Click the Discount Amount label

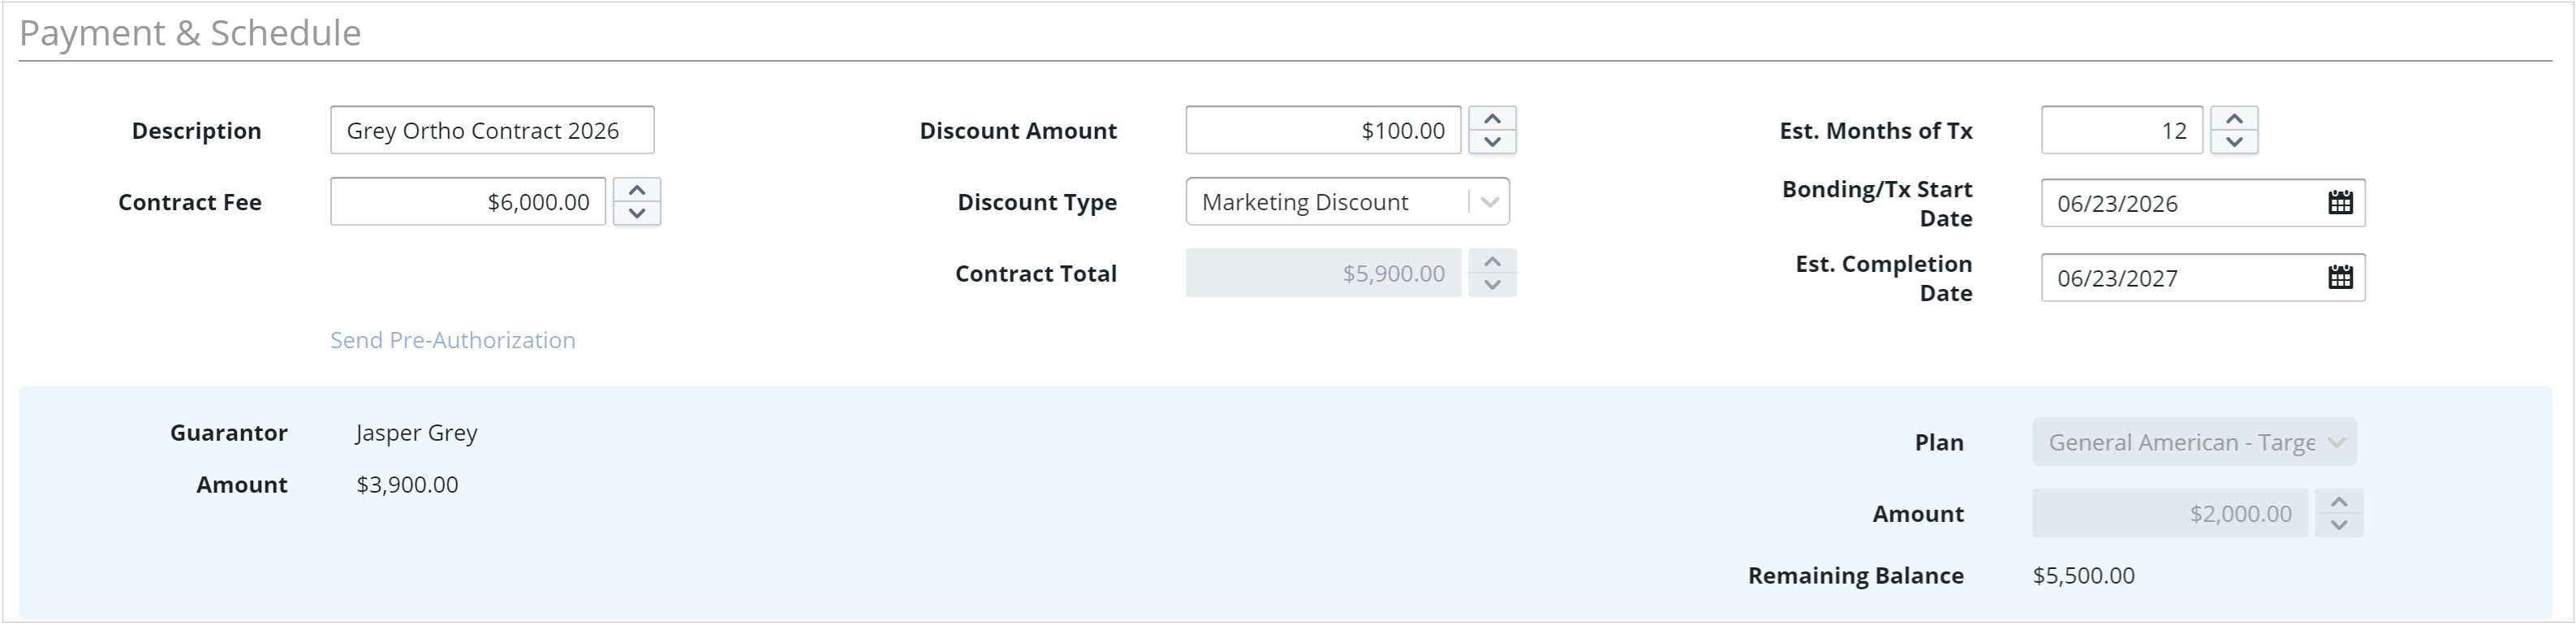(1018, 130)
